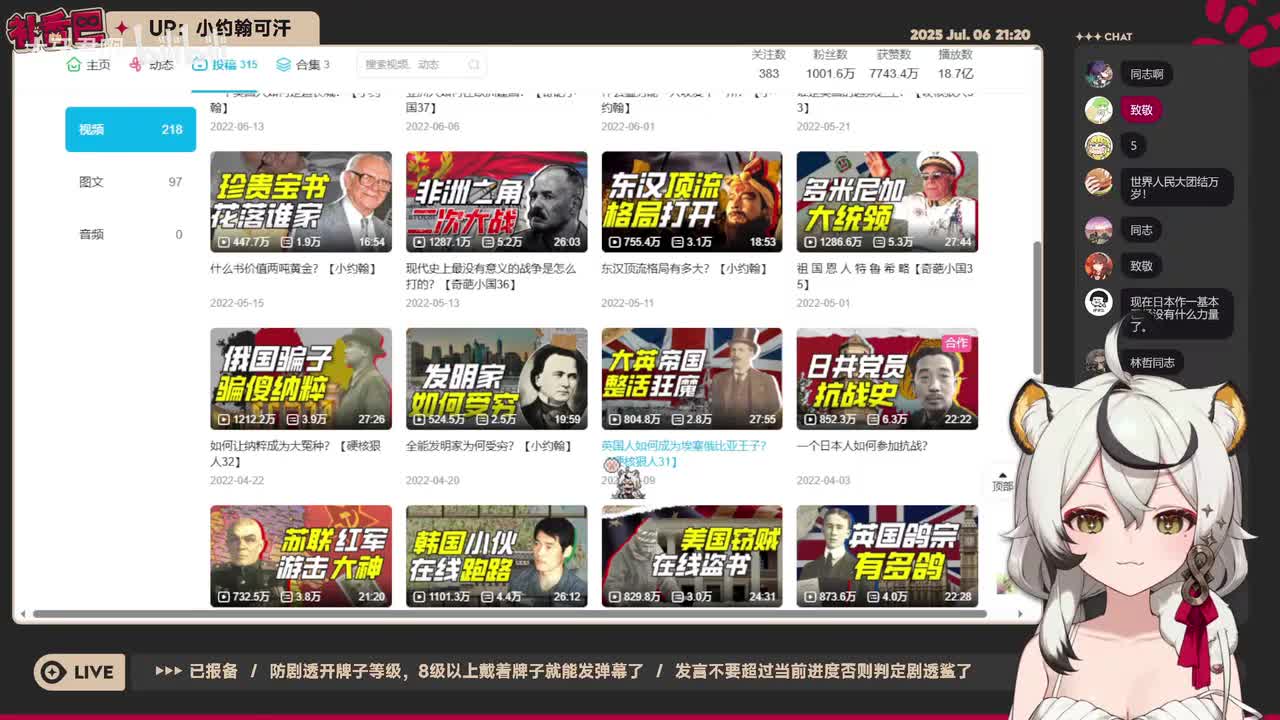1280x720 pixels.
Task: Click the stacked layers icon beside 合集
Action: 283,65
